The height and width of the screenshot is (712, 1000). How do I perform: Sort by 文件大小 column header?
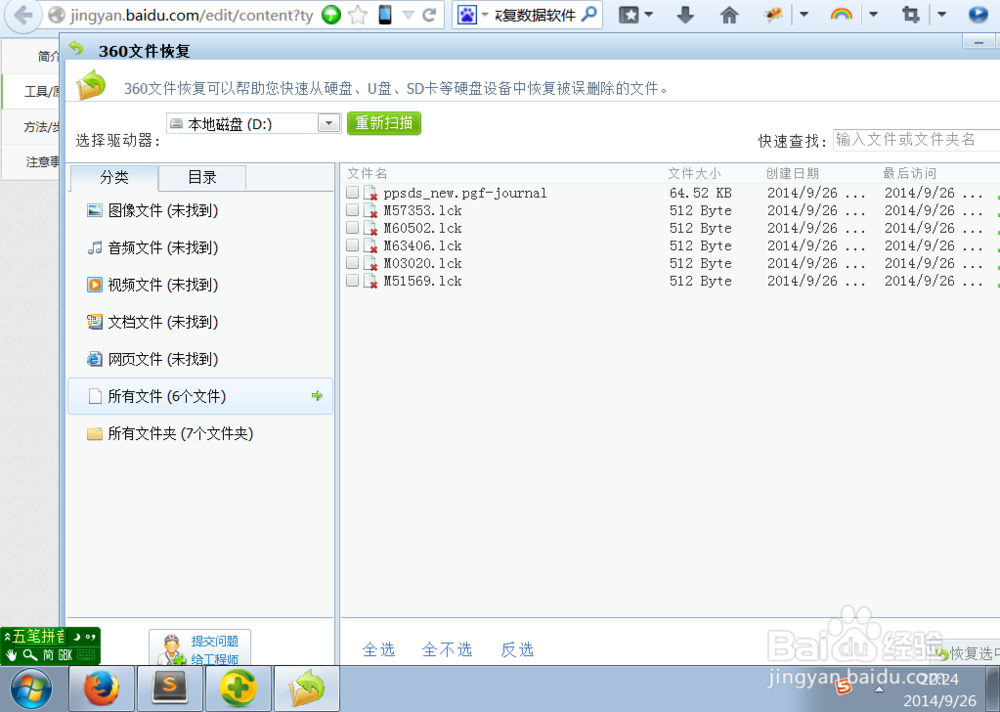pyautogui.click(x=694, y=174)
